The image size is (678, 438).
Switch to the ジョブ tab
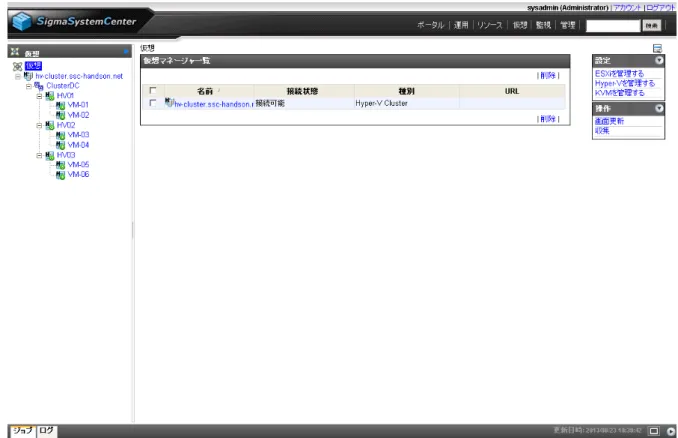click(x=22, y=431)
